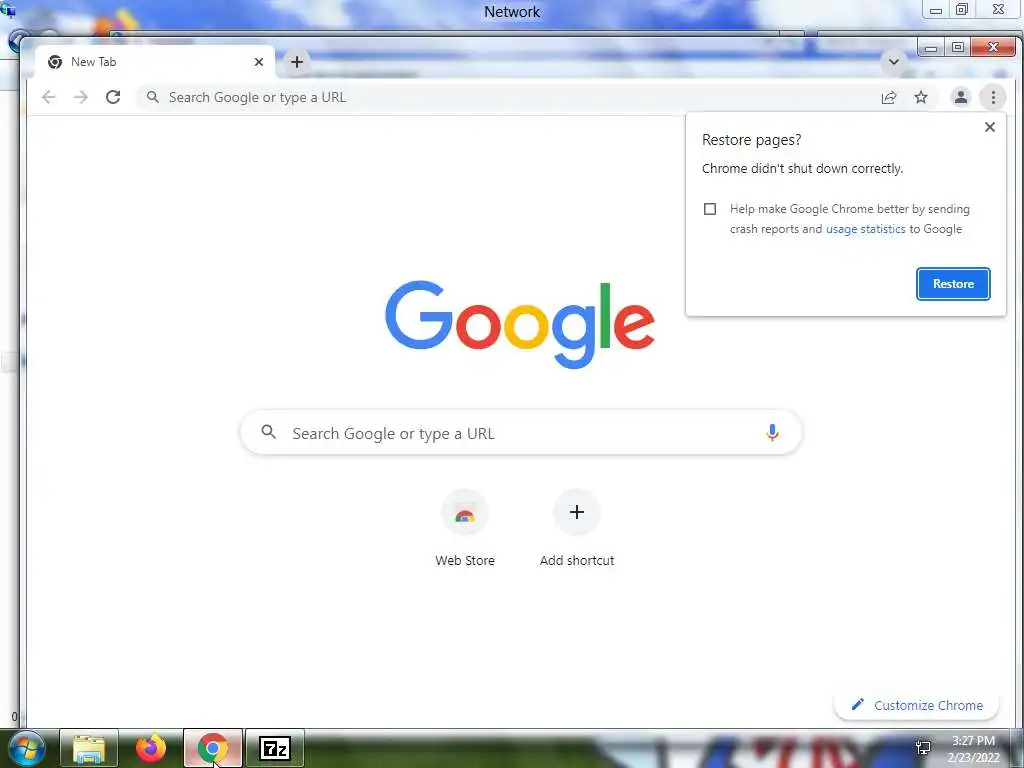
Task: Open a new tab with the plus button
Action: (x=296, y=62)
